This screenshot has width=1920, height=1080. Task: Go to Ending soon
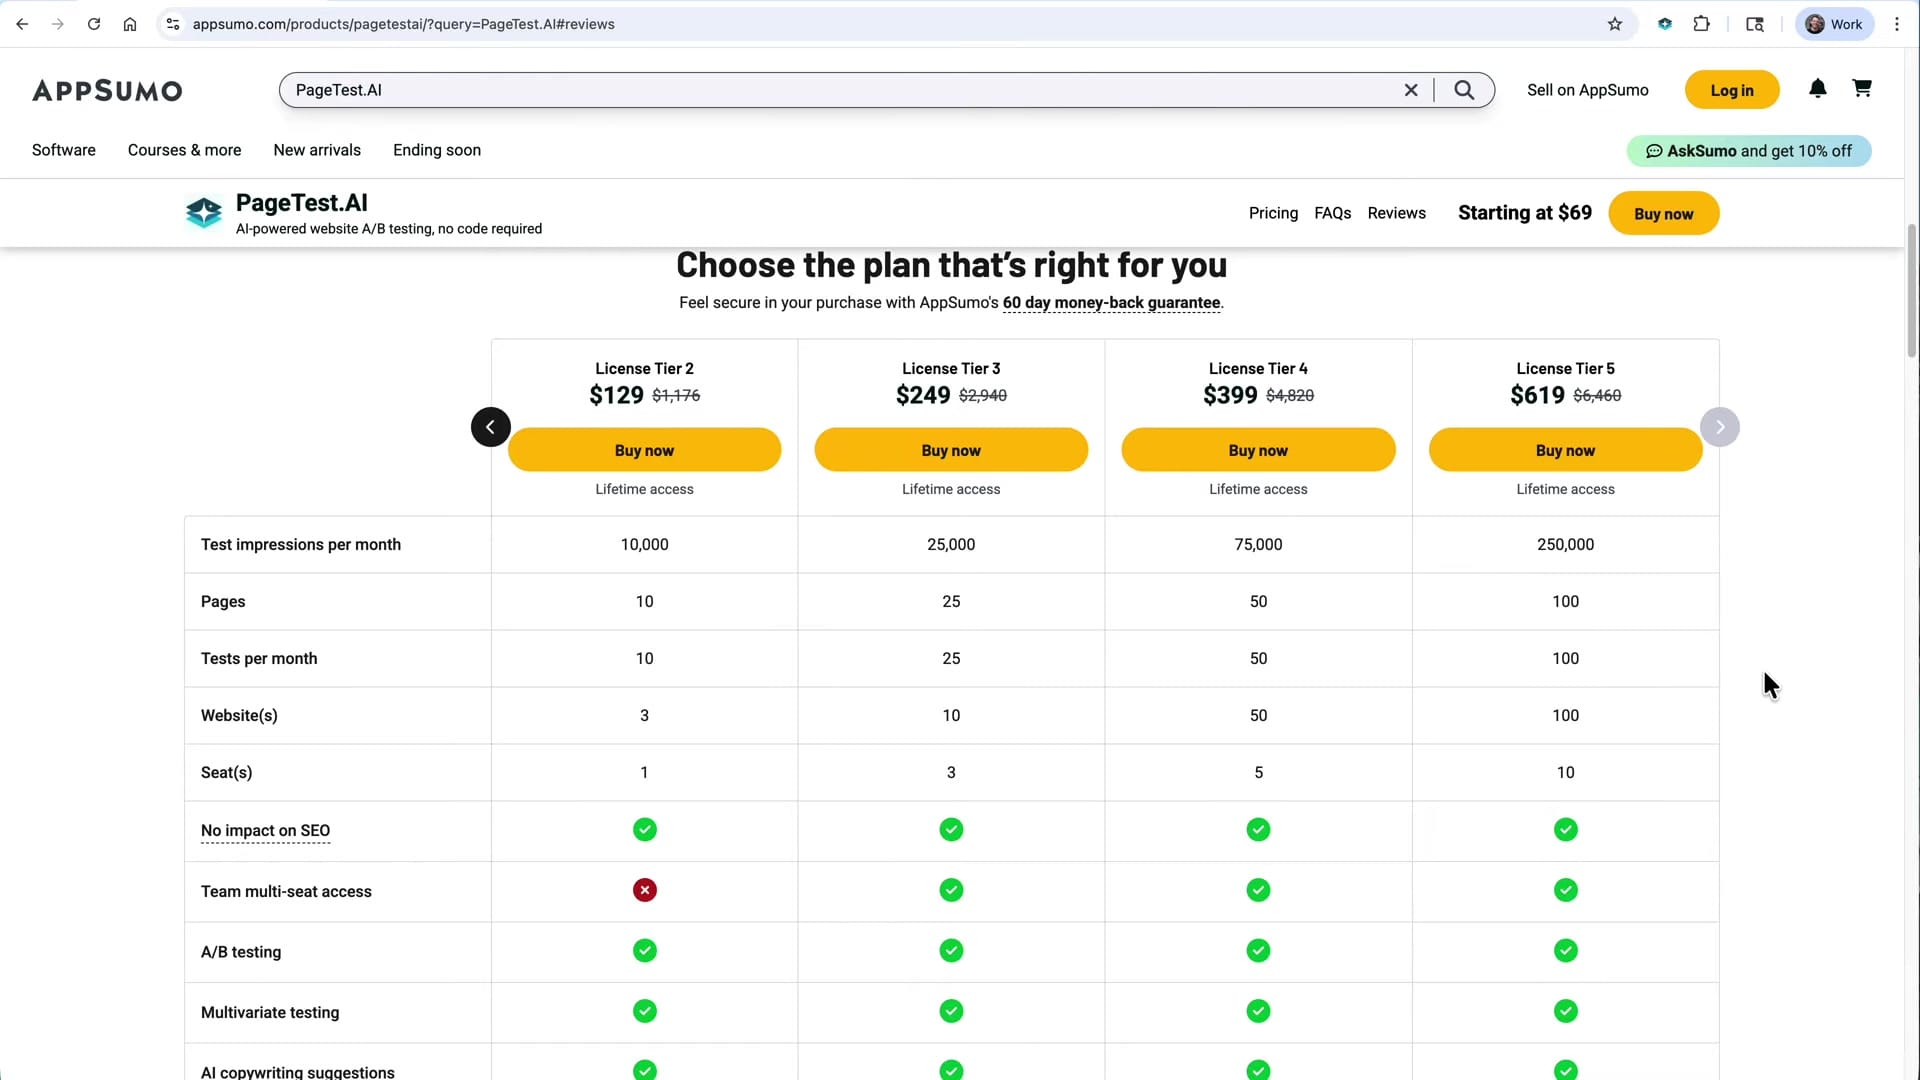tap(437, 150)
